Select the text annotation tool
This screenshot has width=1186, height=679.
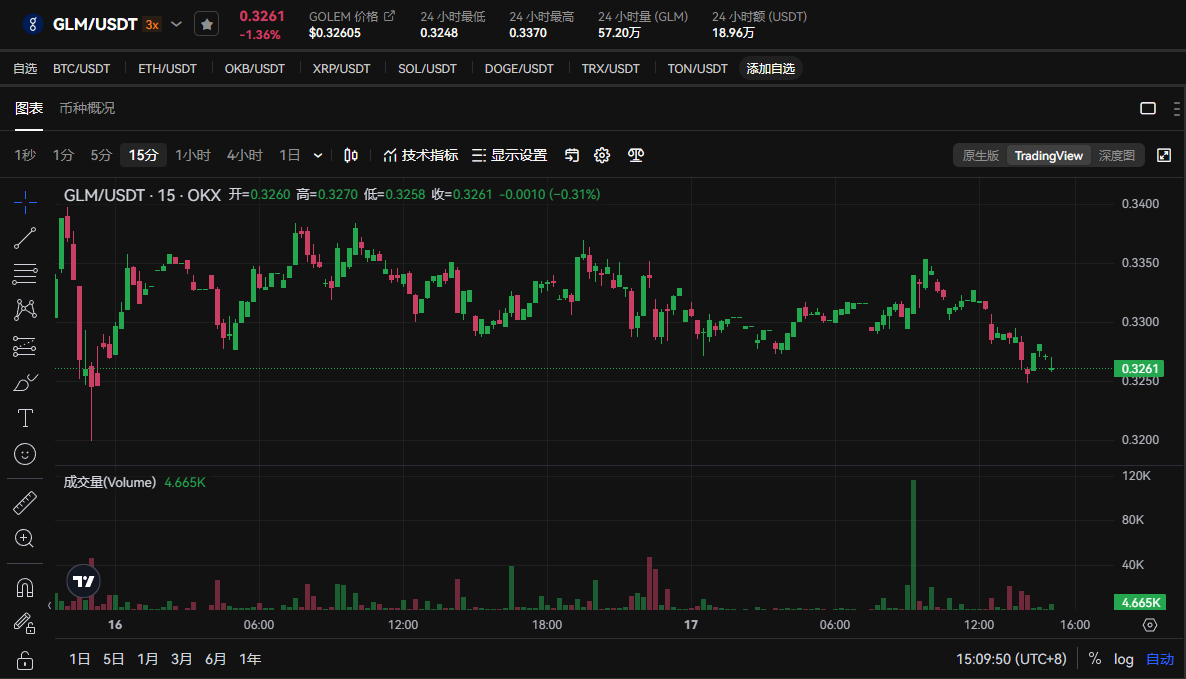(25, 417)
